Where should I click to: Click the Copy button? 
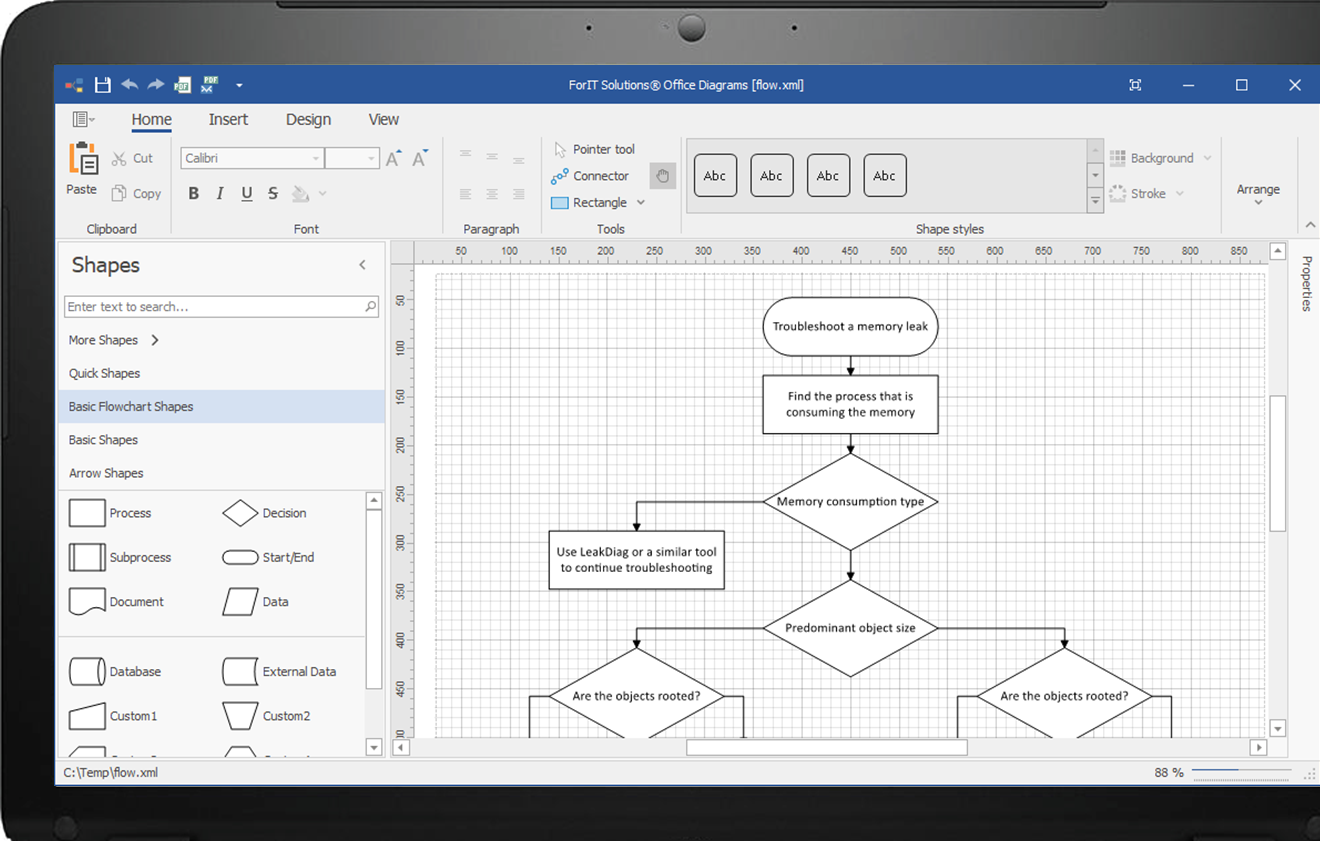click(x=136, y=194)
